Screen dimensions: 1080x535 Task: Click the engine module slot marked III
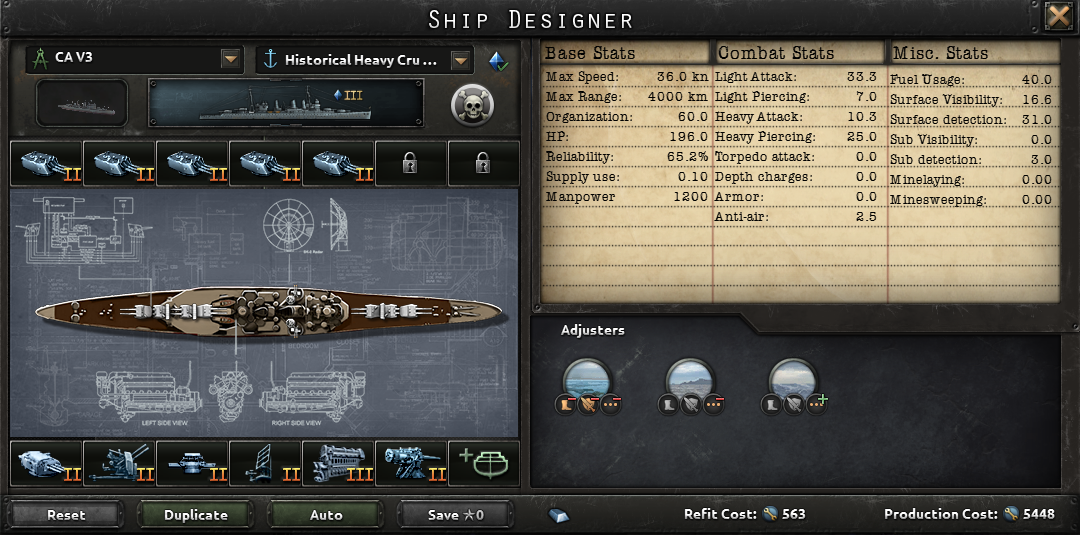pos(339,463)
